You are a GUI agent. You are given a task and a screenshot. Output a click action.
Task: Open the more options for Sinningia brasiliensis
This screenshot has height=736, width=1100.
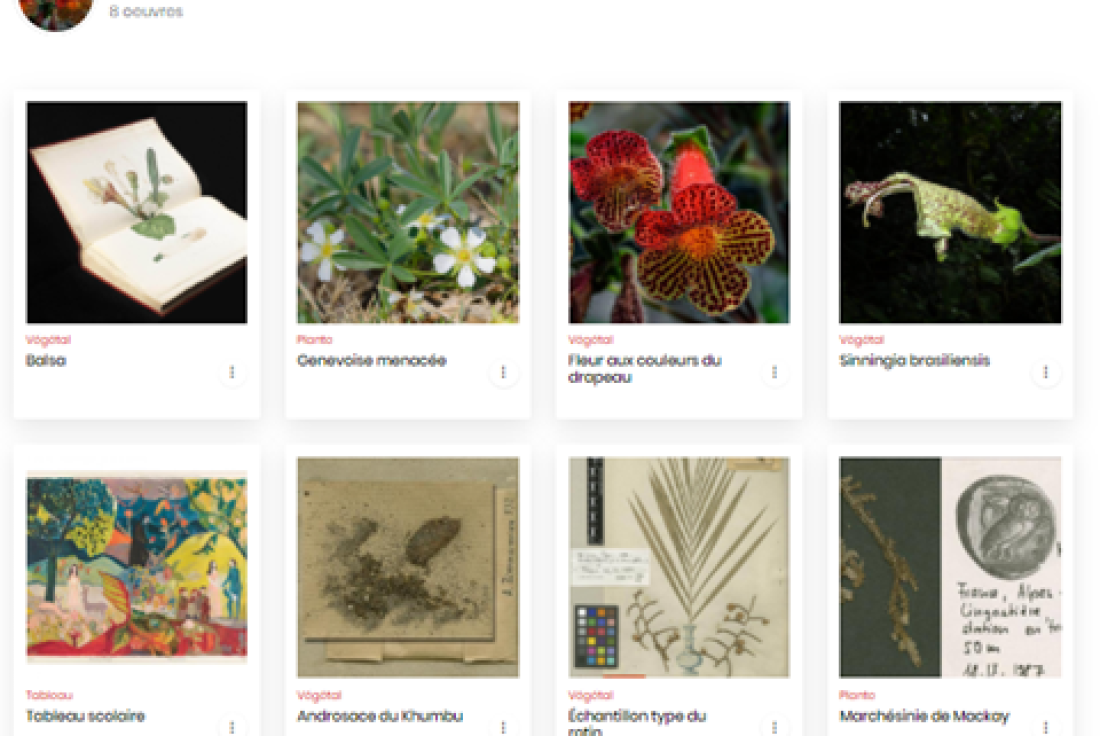click(x=1045, y=372)
